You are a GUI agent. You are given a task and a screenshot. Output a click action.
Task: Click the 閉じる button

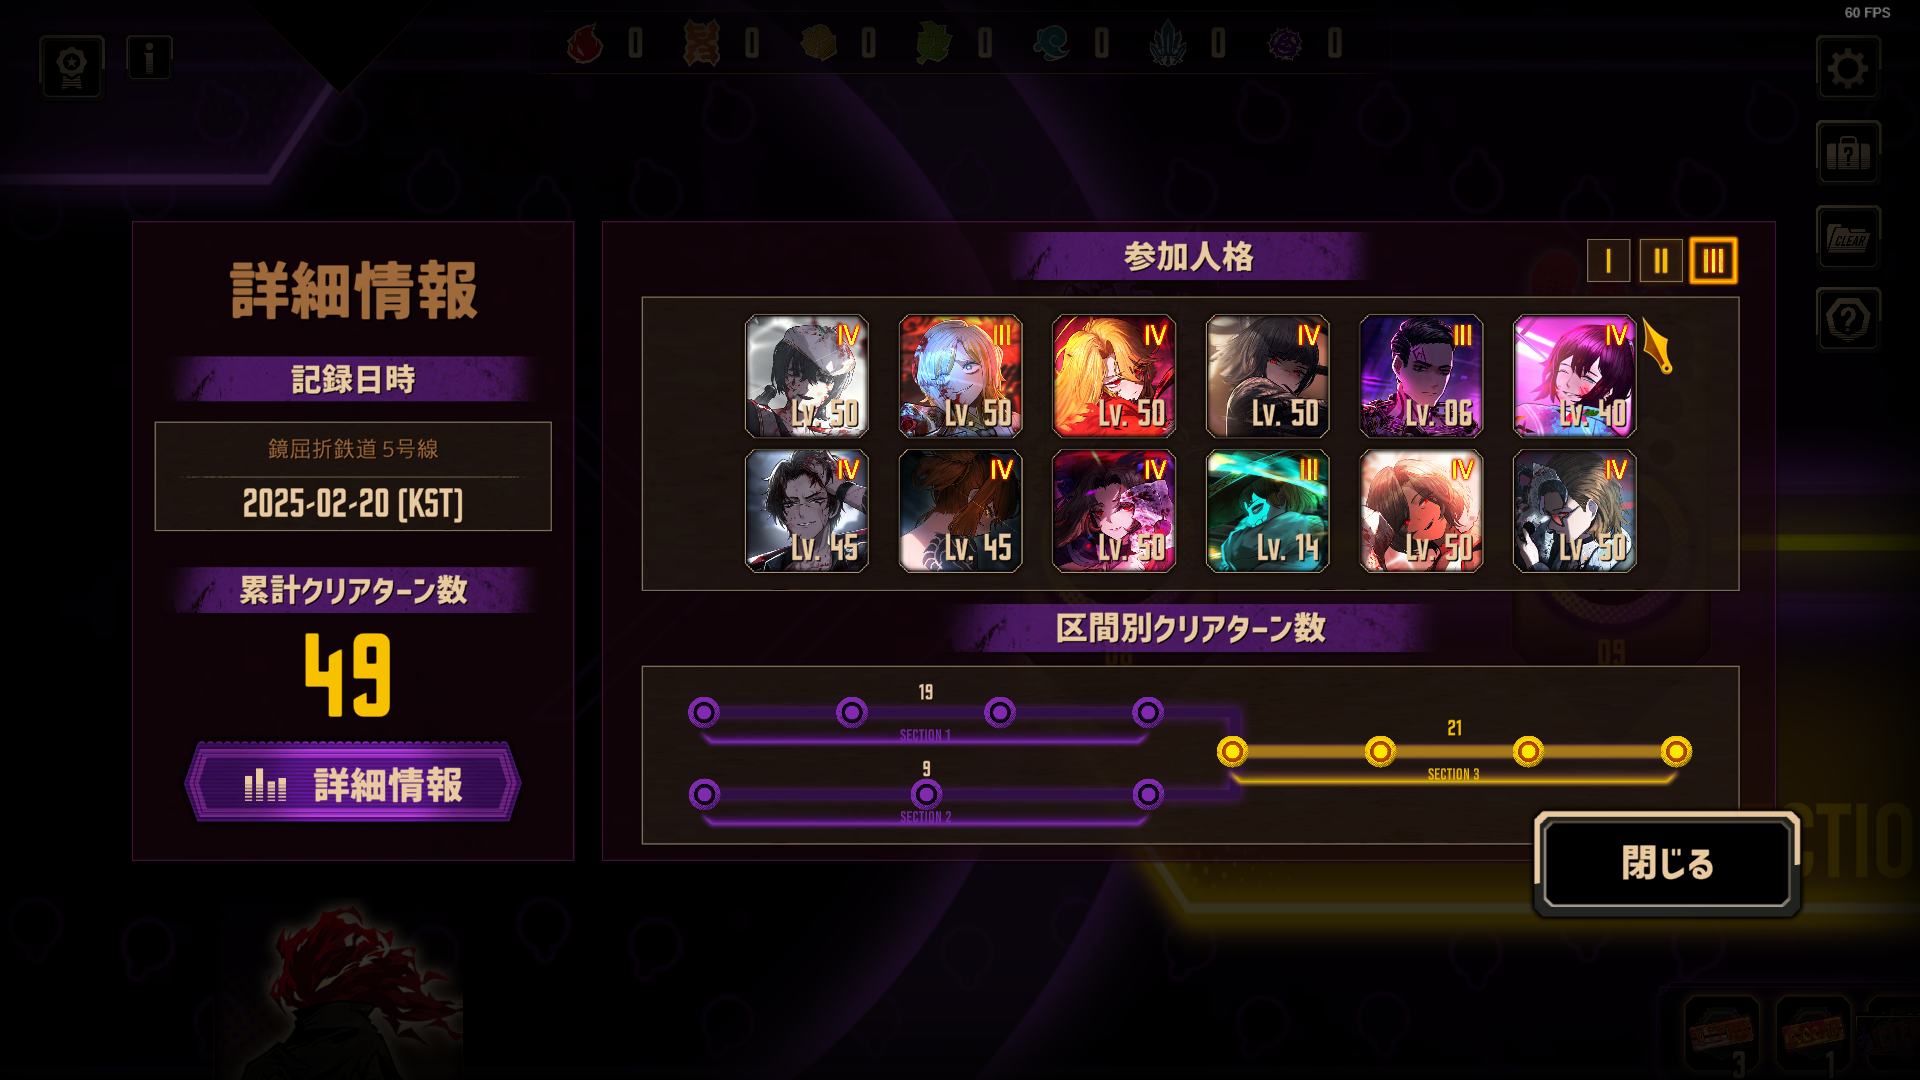coord(1667,863)
